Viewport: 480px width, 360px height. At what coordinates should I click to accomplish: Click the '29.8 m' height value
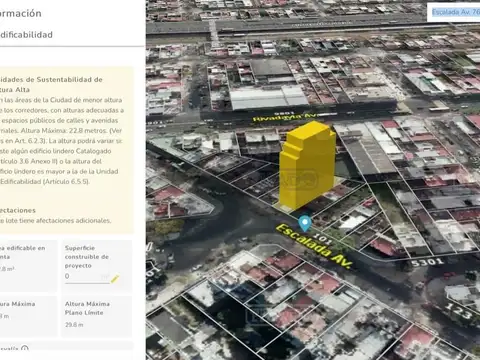tap(74, 325)
